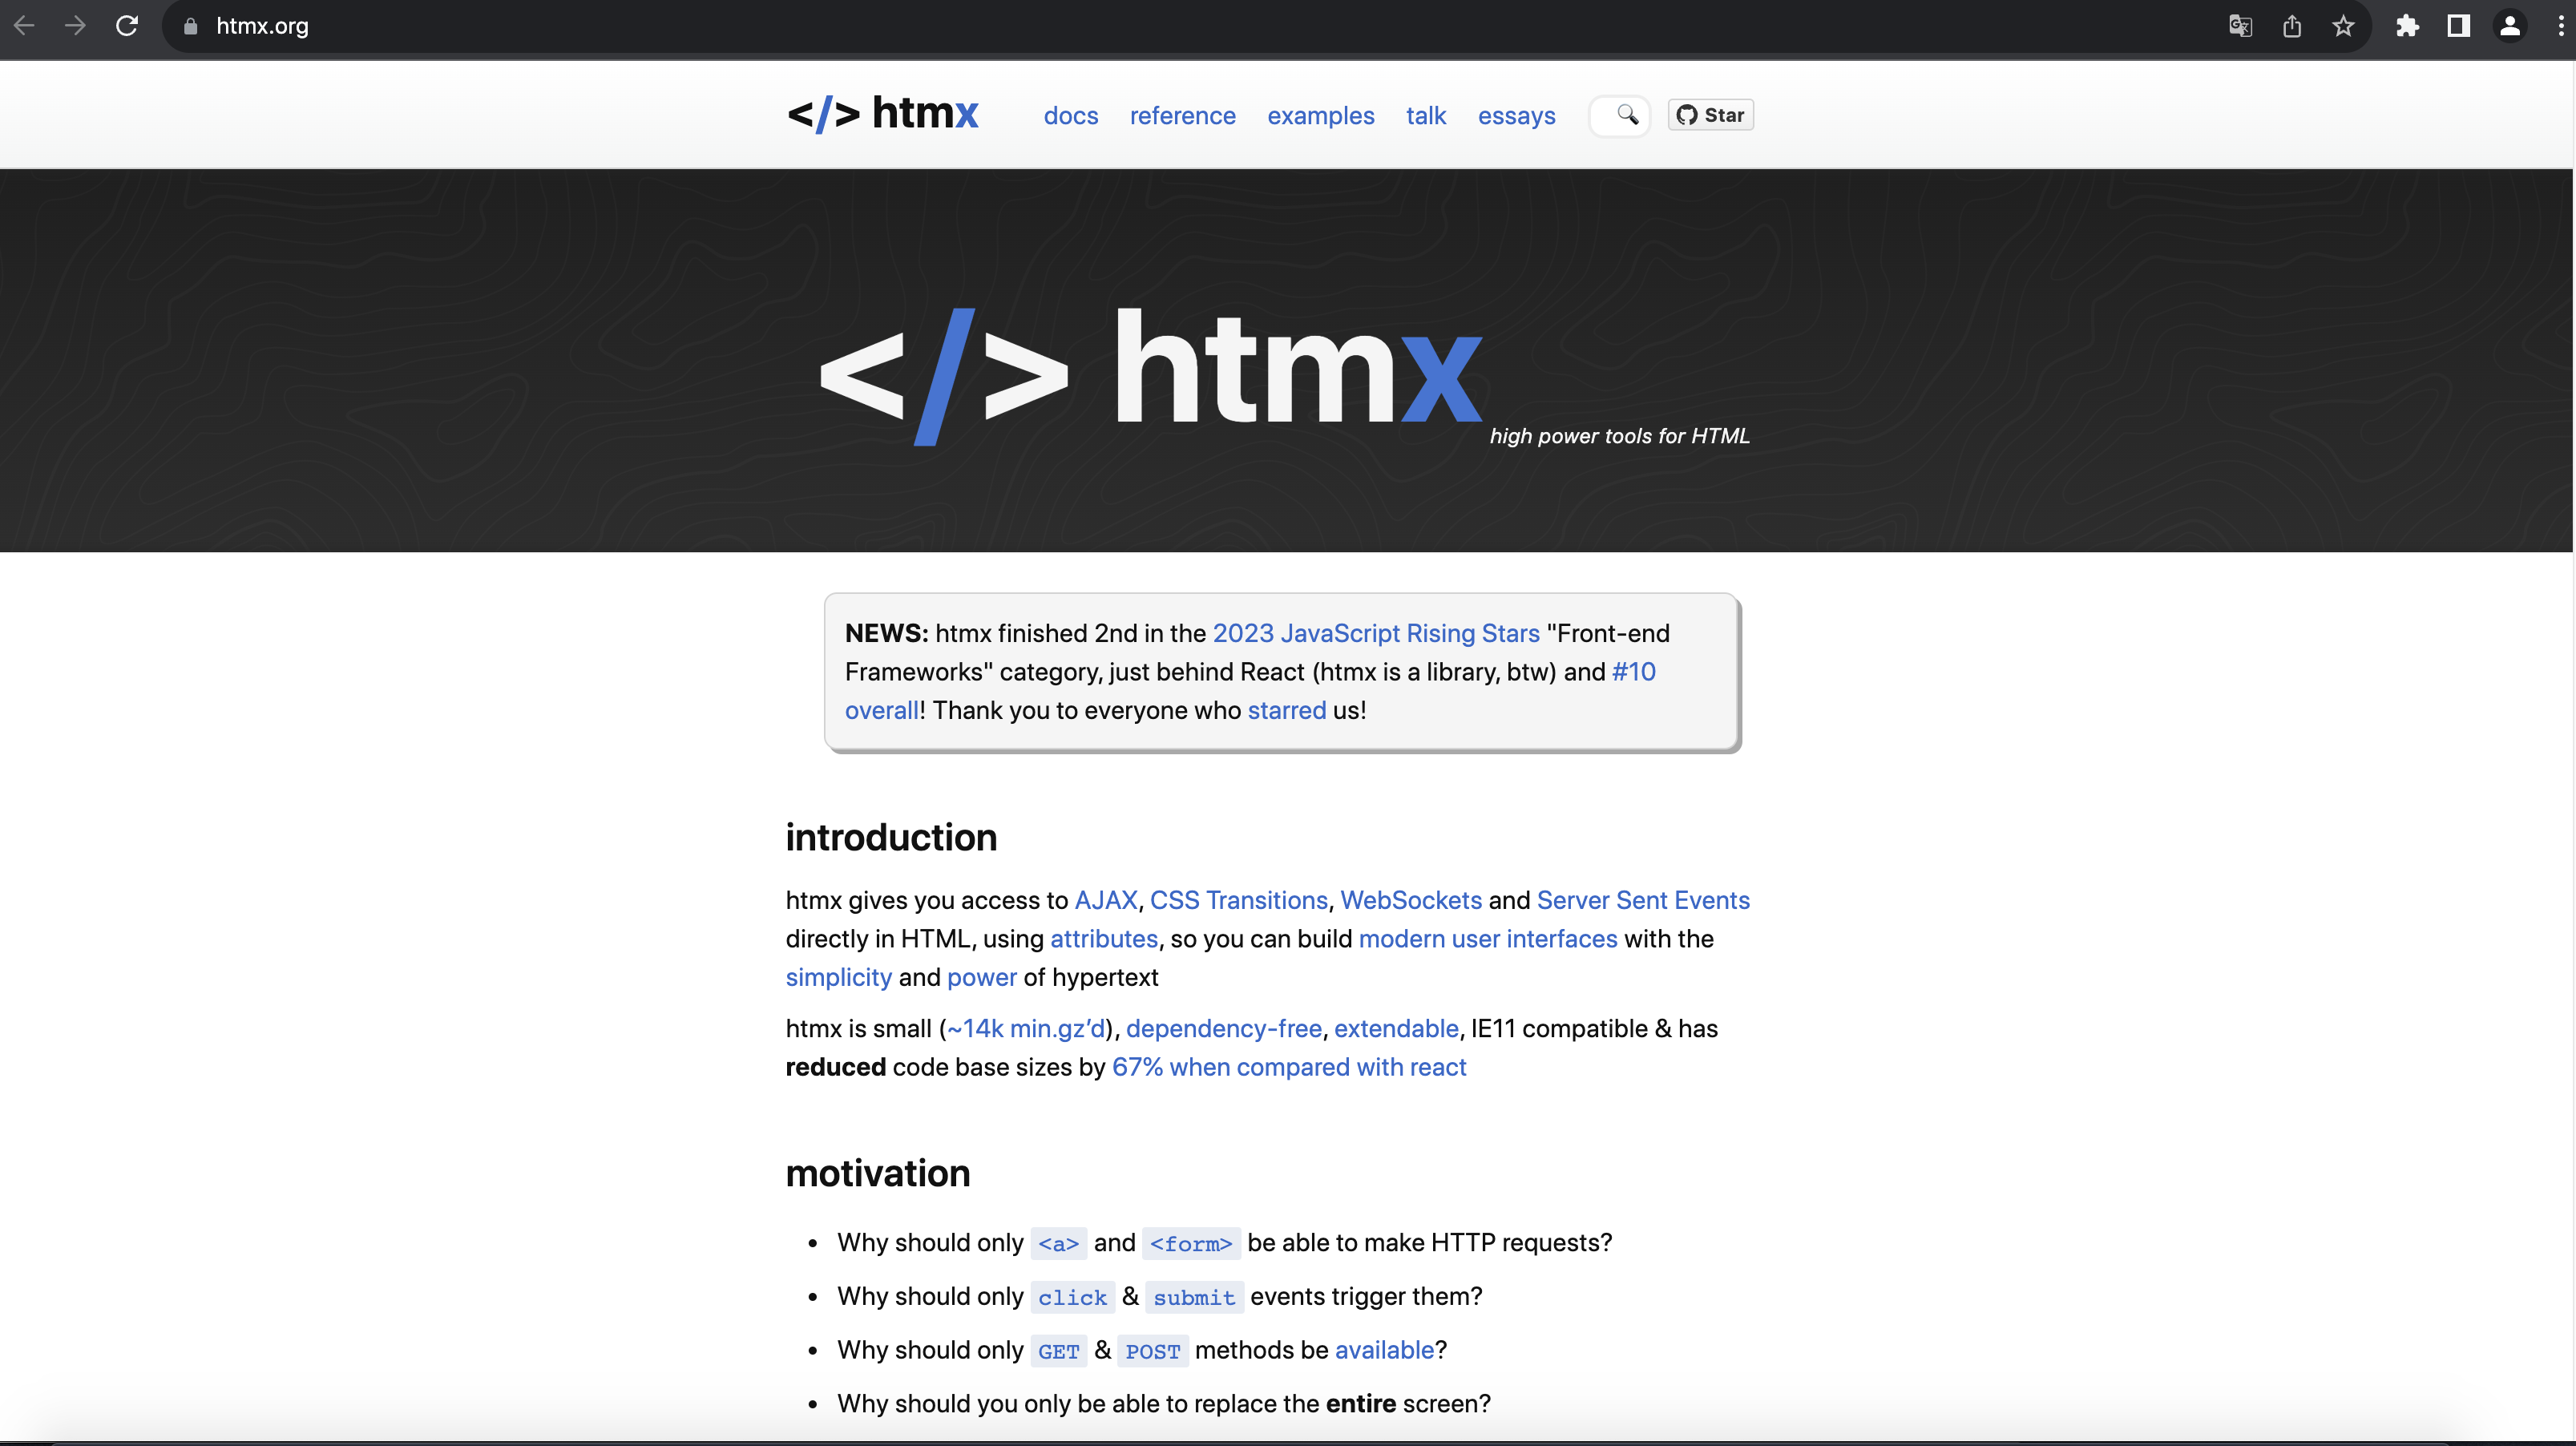Viewport: 2576px width, 1446px height.
Task: Click the bold word 'entire'
Action: point(1360,1404)
